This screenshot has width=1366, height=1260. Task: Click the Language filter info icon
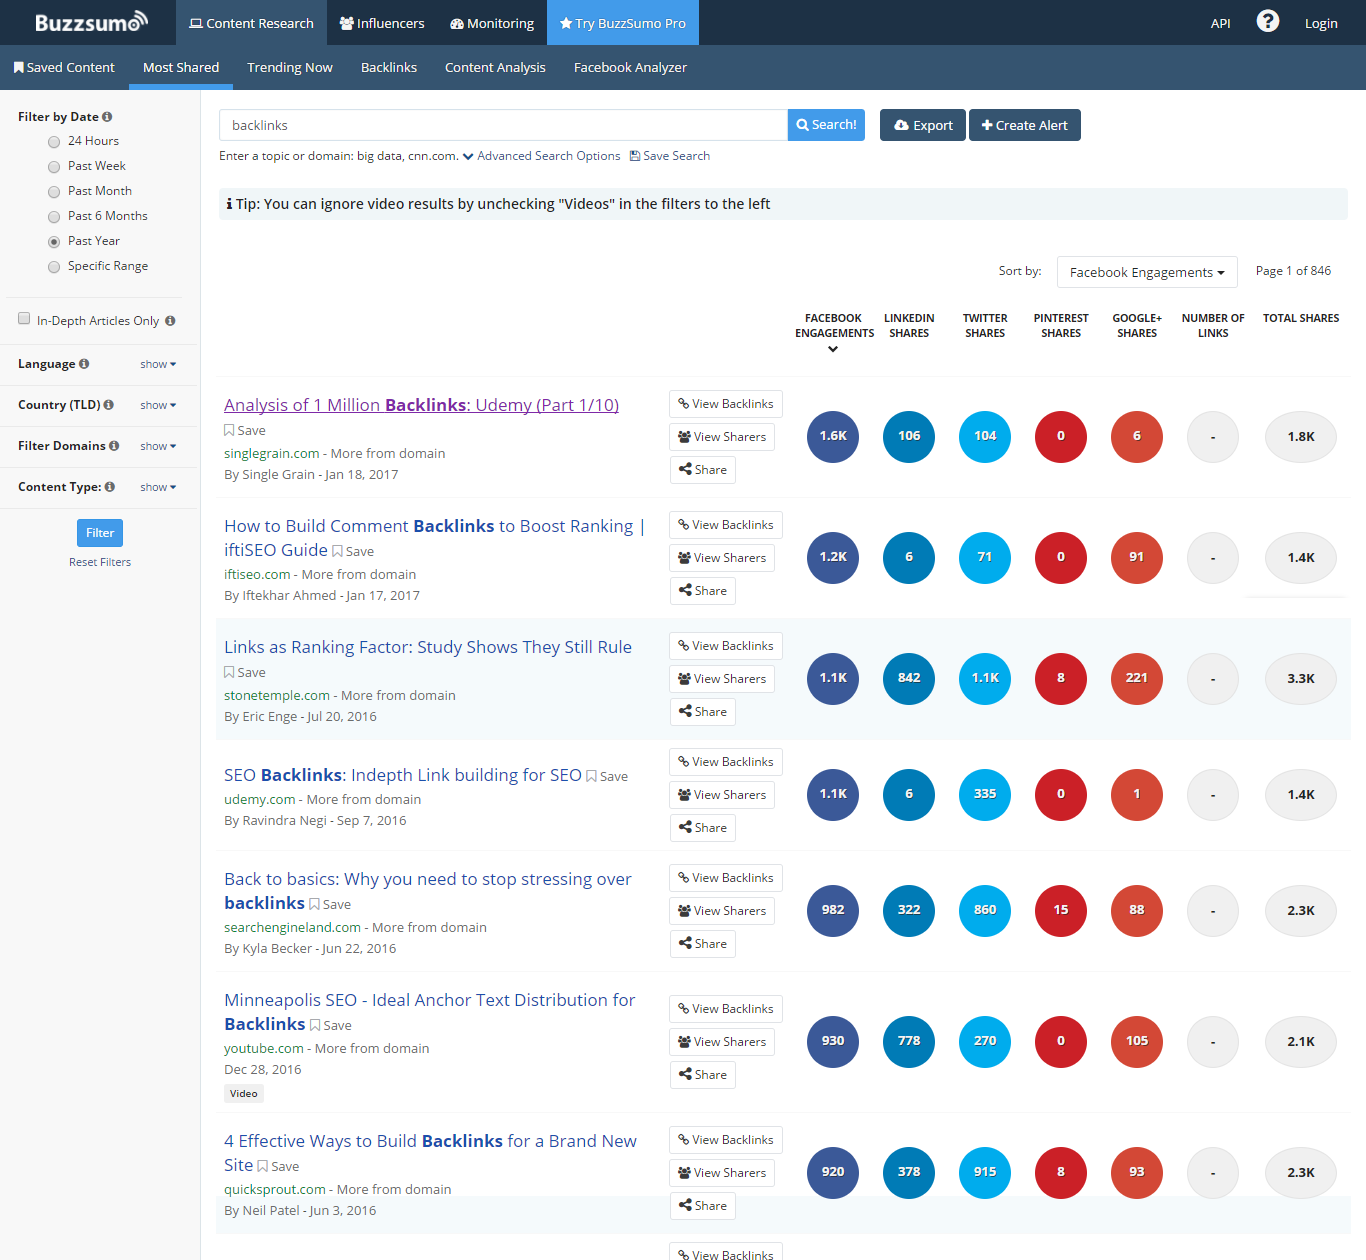pos(84,364)
